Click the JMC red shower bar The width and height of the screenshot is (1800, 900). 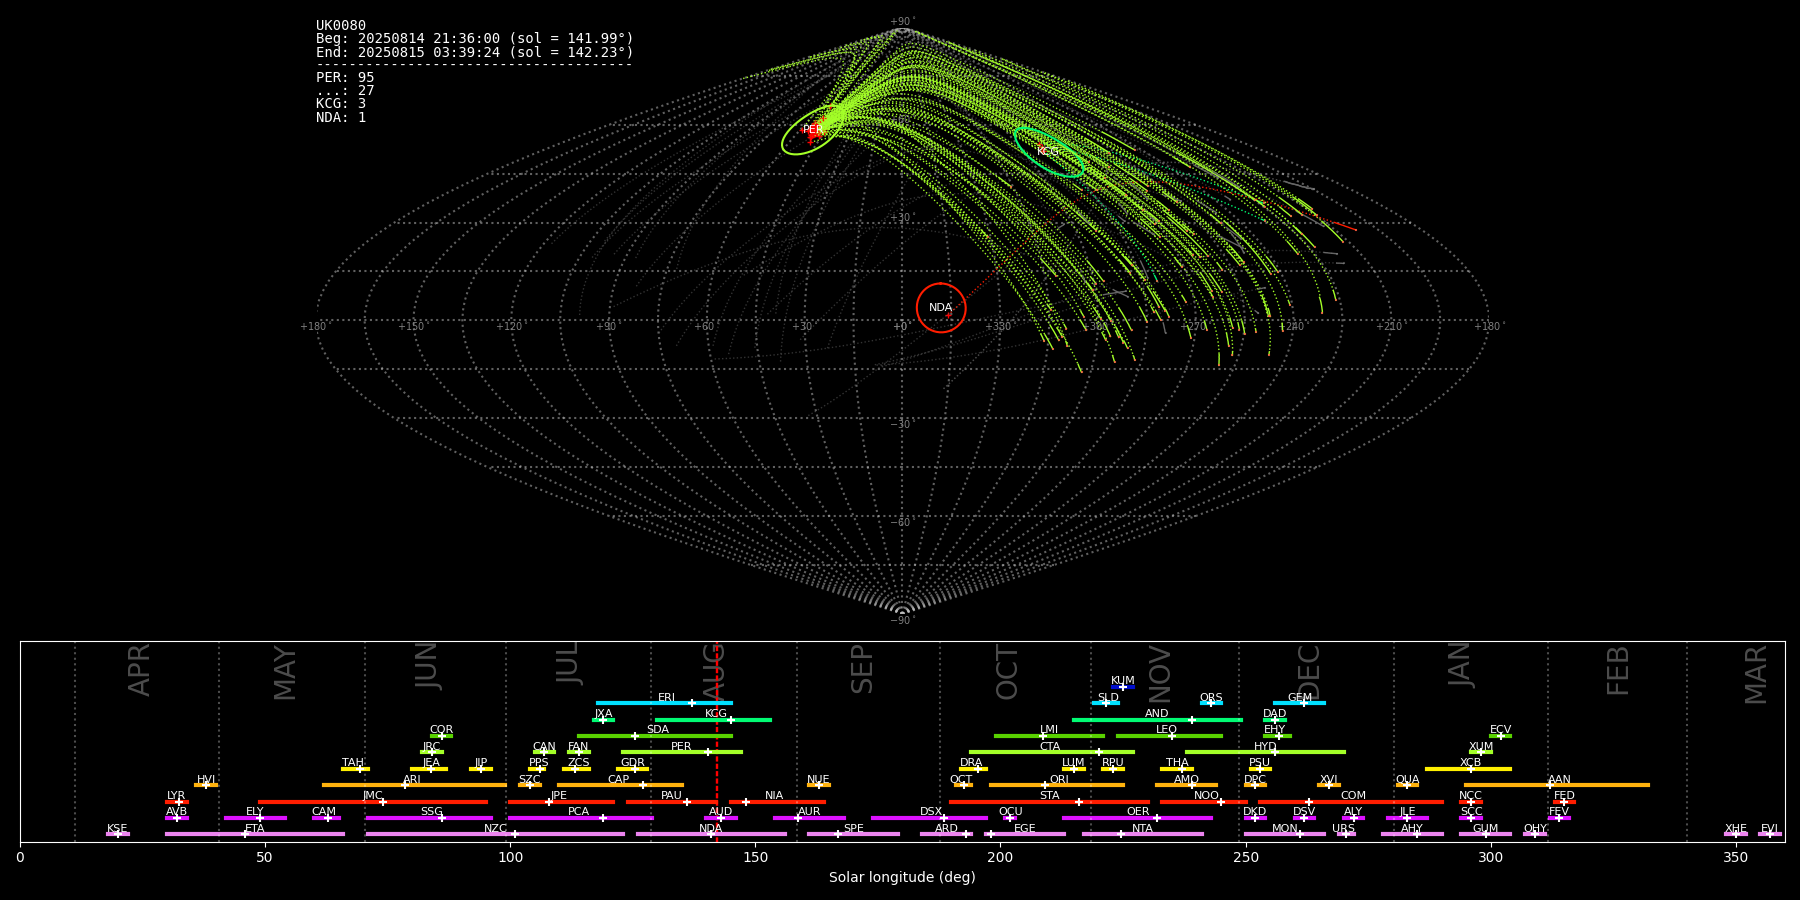(373, 802)
